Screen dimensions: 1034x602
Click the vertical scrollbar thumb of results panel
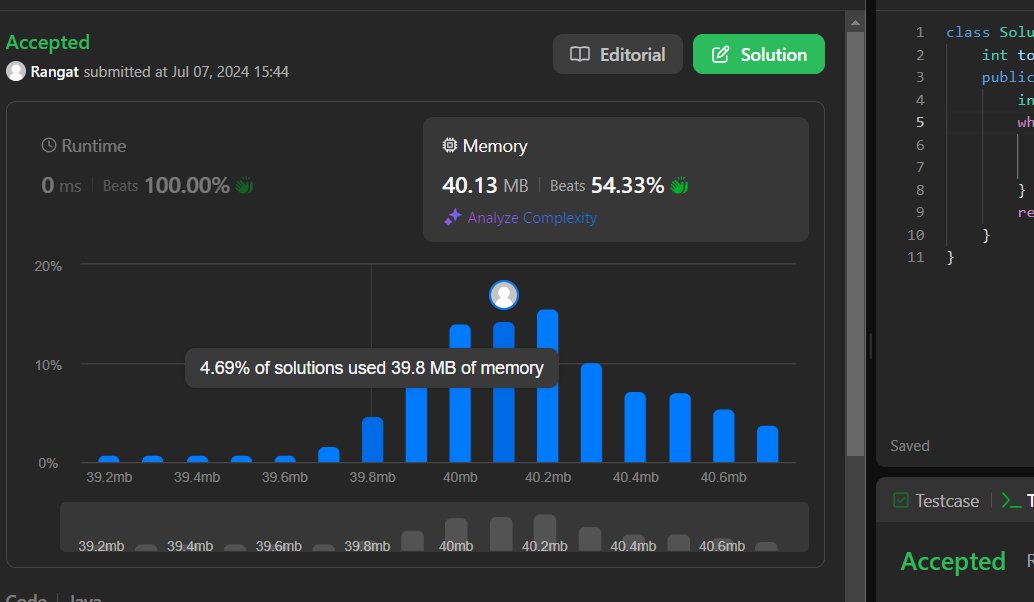[x=855, y=244]
